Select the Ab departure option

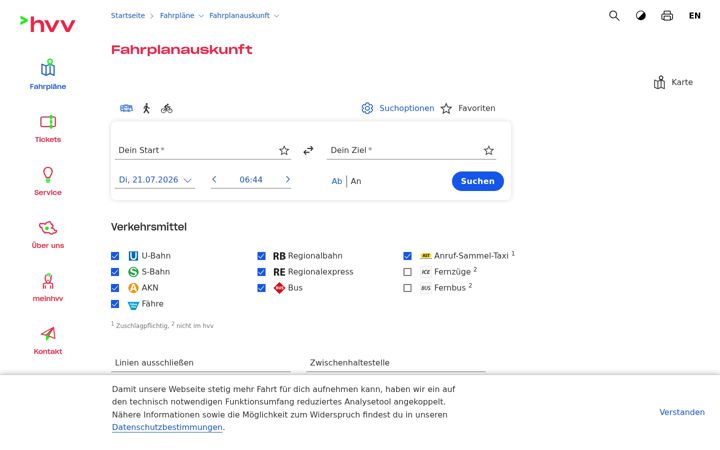click(337, 181)
